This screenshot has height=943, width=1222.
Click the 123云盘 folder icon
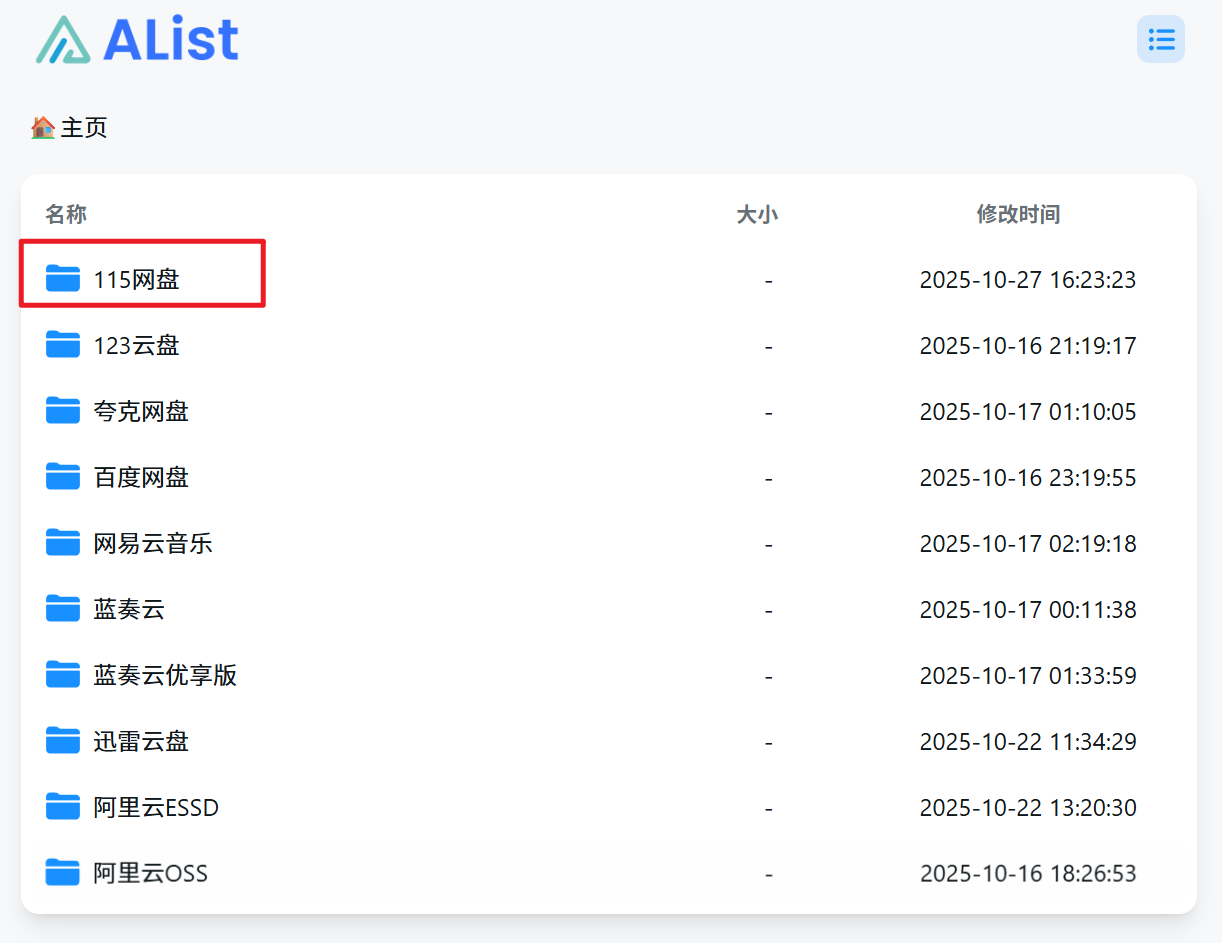[63, 345]
